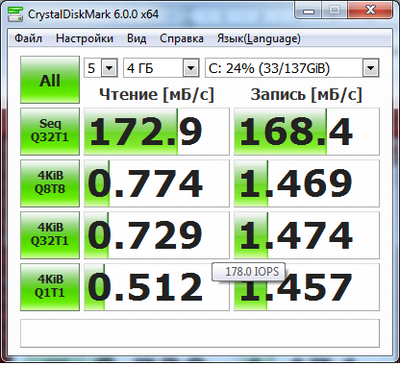400x365 pixels.
Task: Click the Seq write result 168.4
Action: pyautogui.click(x=307, y=131)
